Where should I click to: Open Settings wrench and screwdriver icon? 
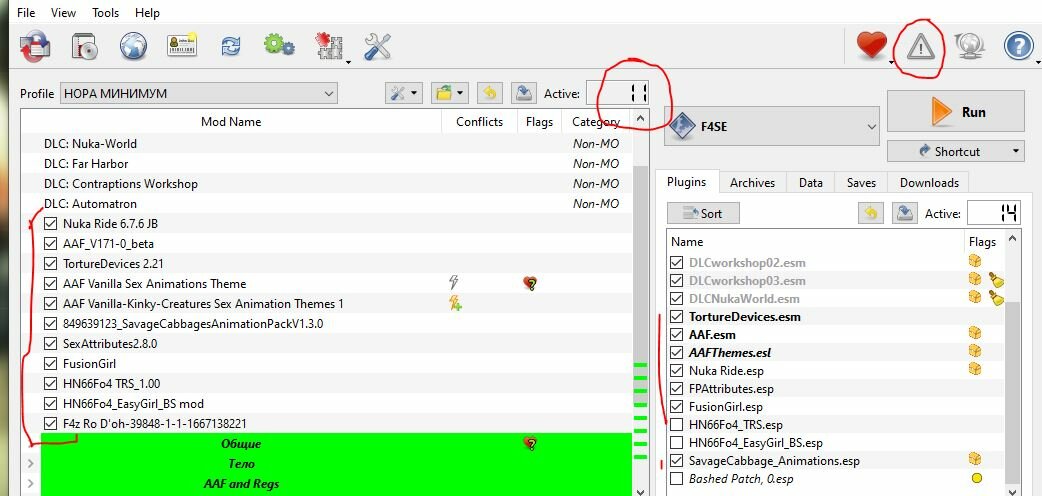pyautogui.click(x=378, y=47)
